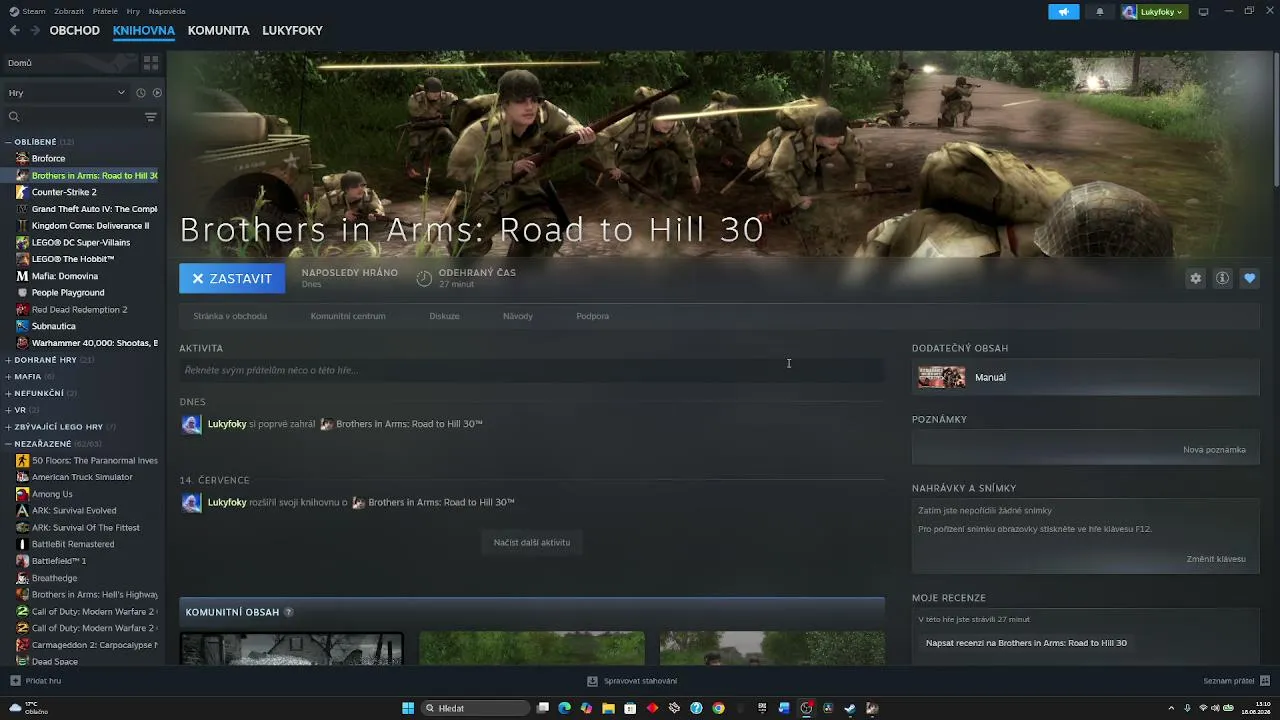
Task: Sort library by recent activity clock icon
Action: [140, 93]
